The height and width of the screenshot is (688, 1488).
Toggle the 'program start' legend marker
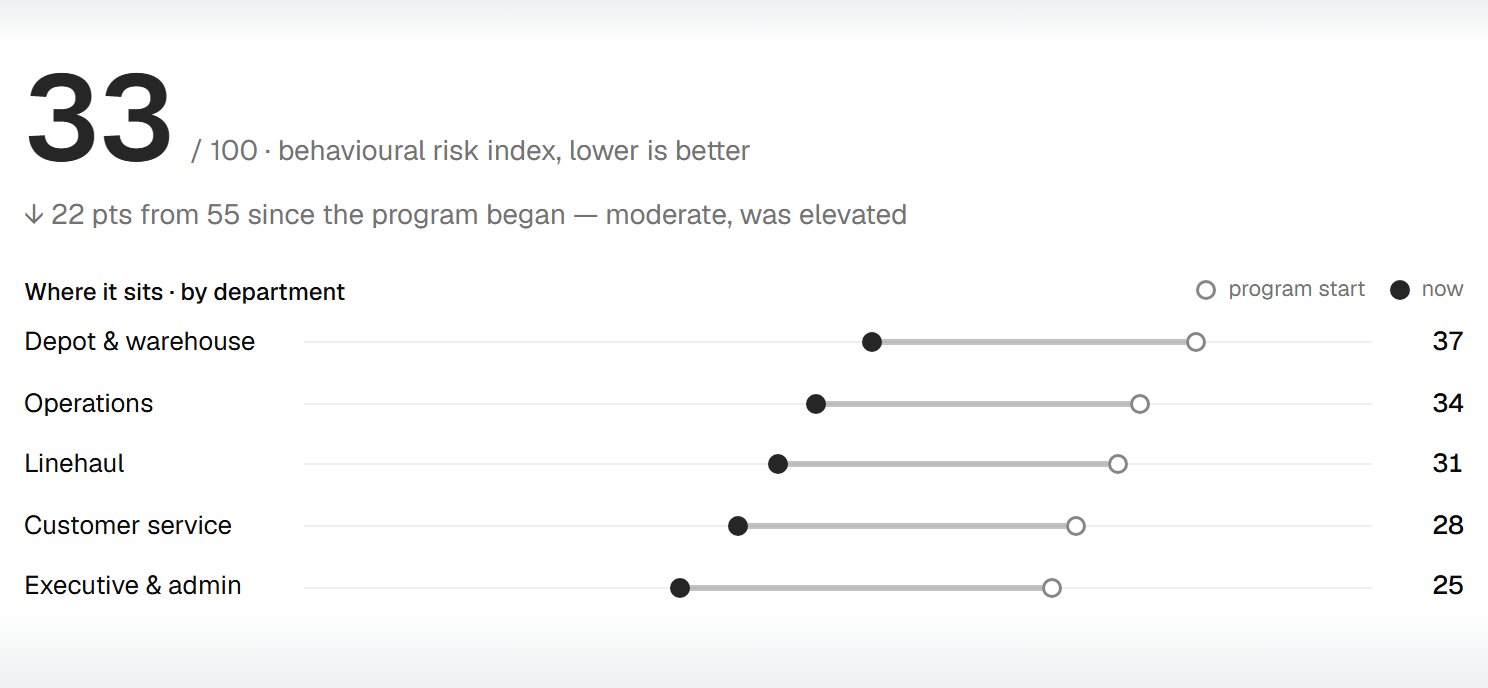(x=1206, y=290)
